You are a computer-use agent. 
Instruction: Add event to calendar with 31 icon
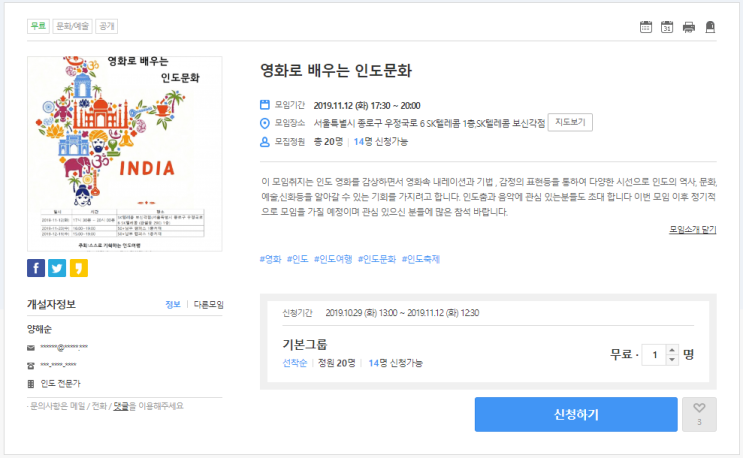pyautogui.click(x=667, y=27)
